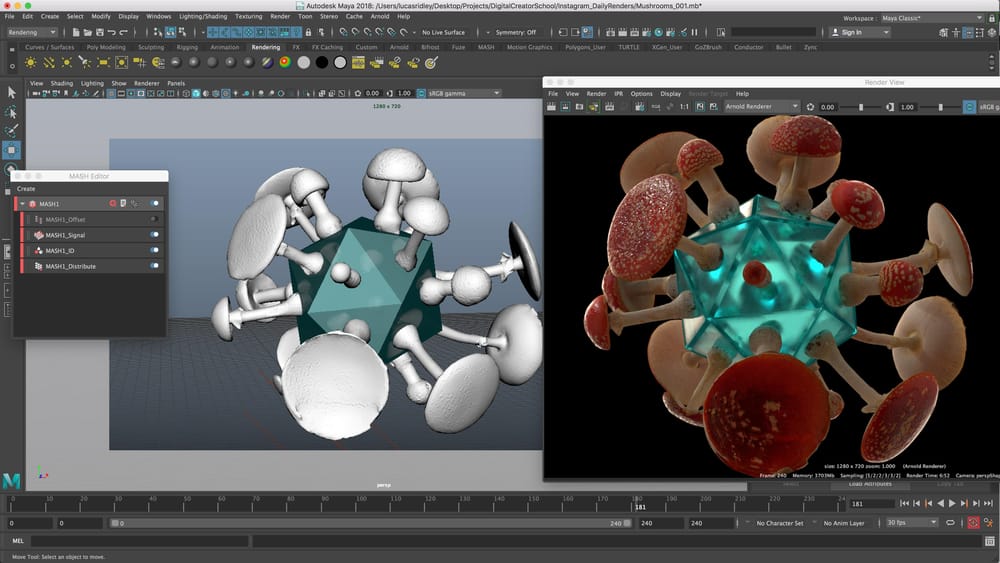Adjust the Render View gamma slider
Image resolution: width=1000 pixels, height=563 pixels.
941,107
